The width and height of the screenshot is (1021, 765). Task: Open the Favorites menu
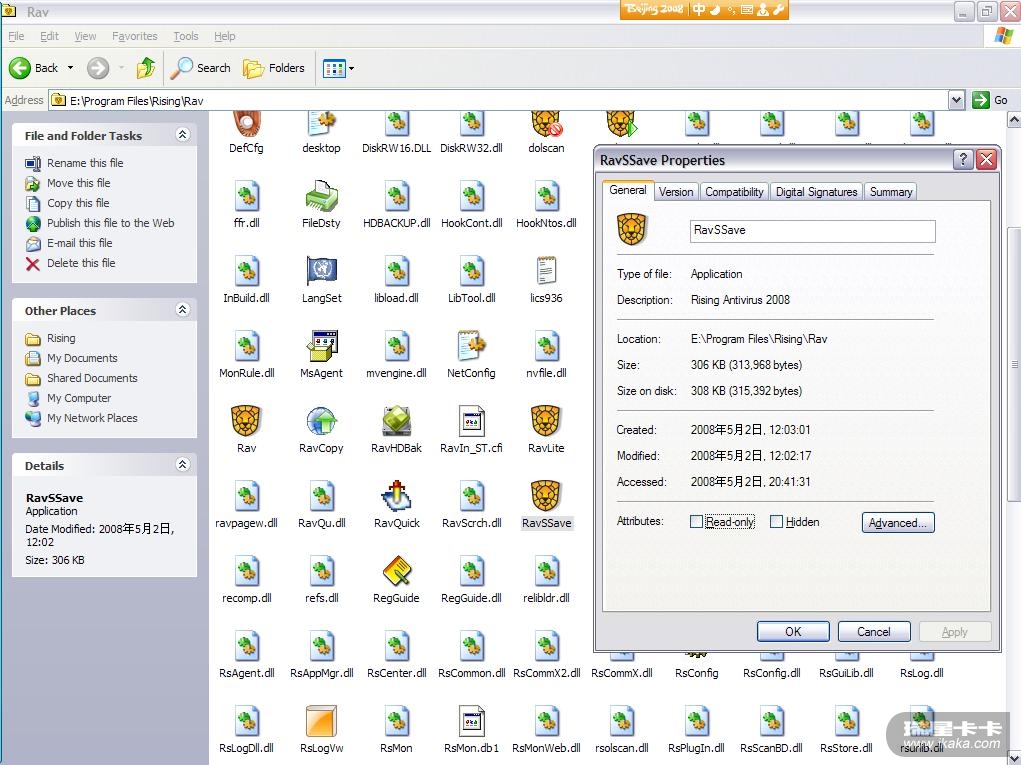(134, 36)
